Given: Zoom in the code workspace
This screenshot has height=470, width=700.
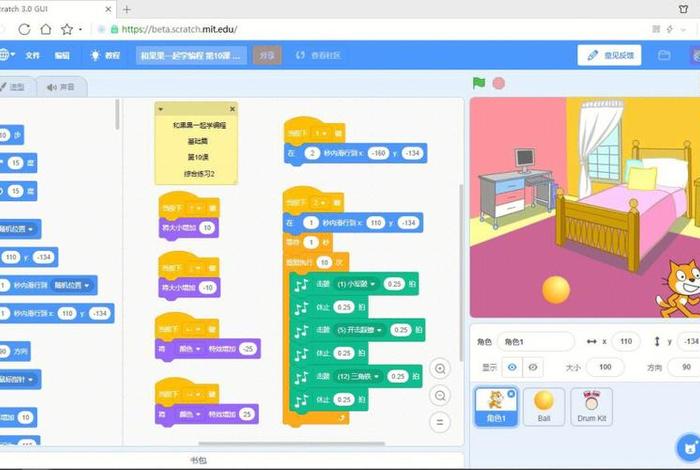Looking at the screenshot, I should (x=440, y=369).
